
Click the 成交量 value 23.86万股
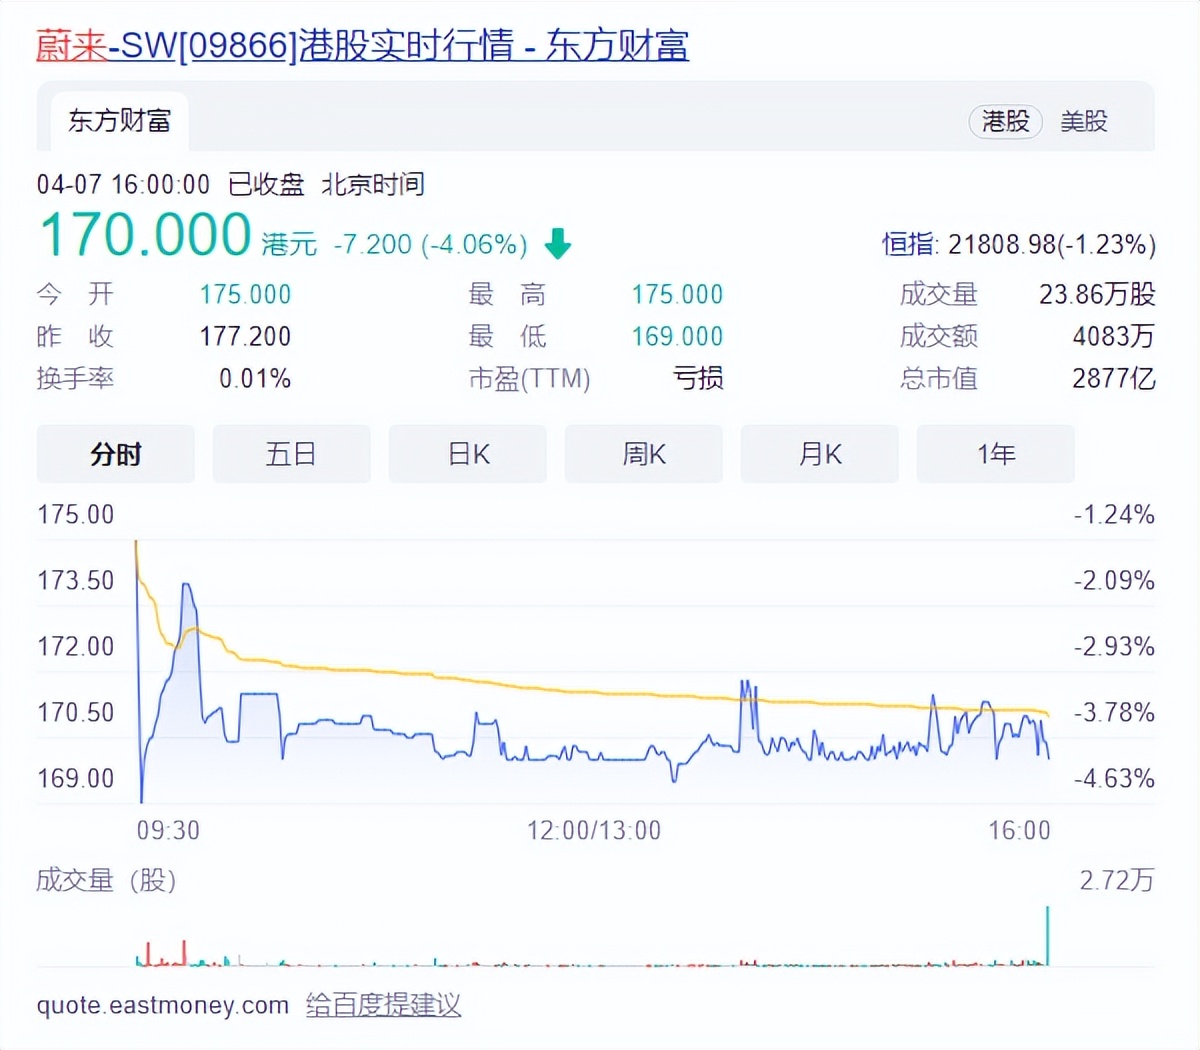tap(1097, 294)
